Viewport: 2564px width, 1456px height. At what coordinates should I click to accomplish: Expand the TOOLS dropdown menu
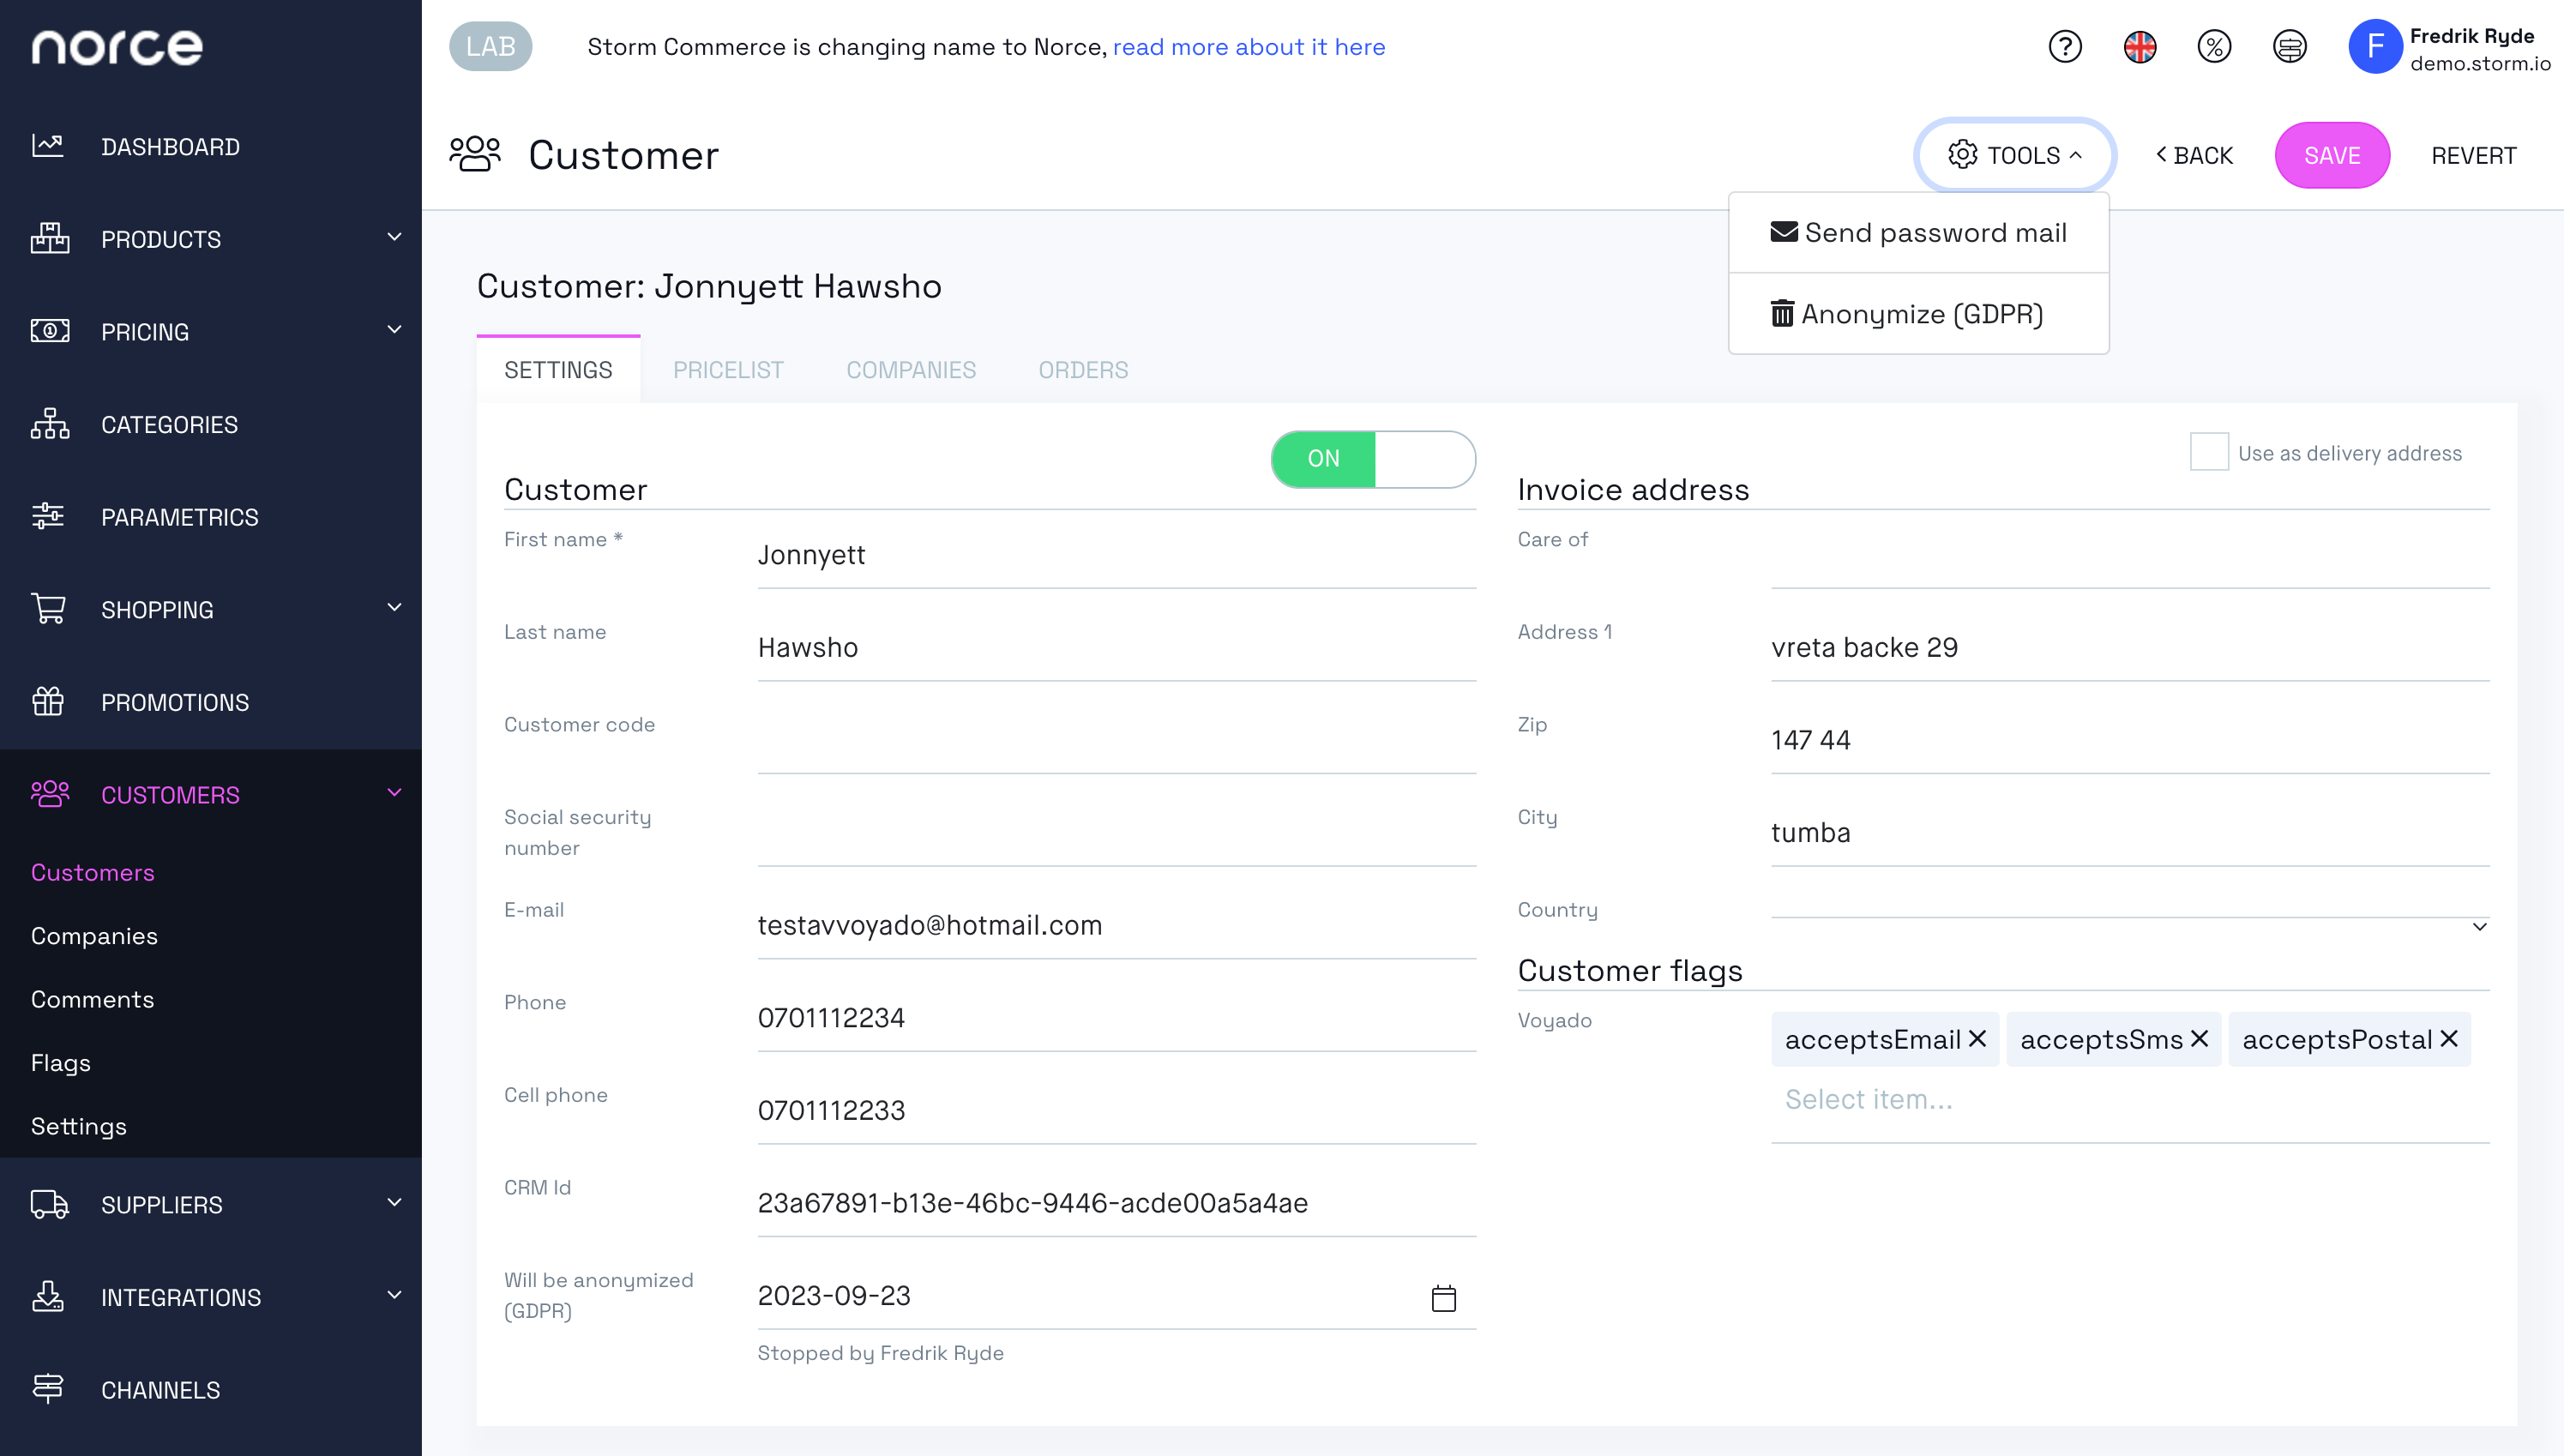click(x=2014, y=155)
